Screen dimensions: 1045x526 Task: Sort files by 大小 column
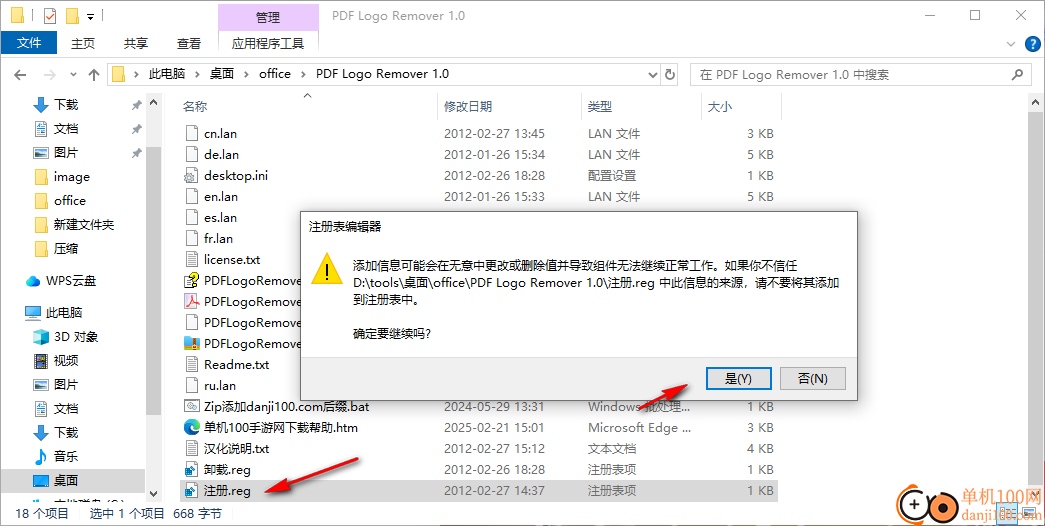719,107
